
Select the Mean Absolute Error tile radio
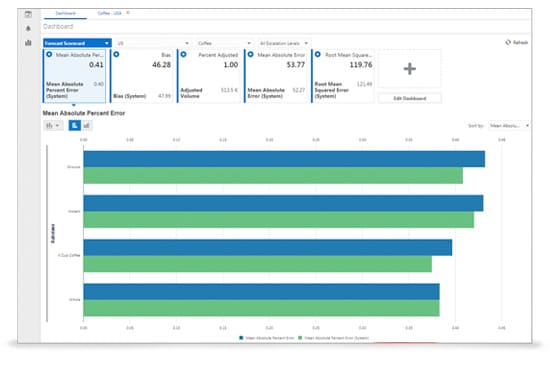click(x=250, y=55)
